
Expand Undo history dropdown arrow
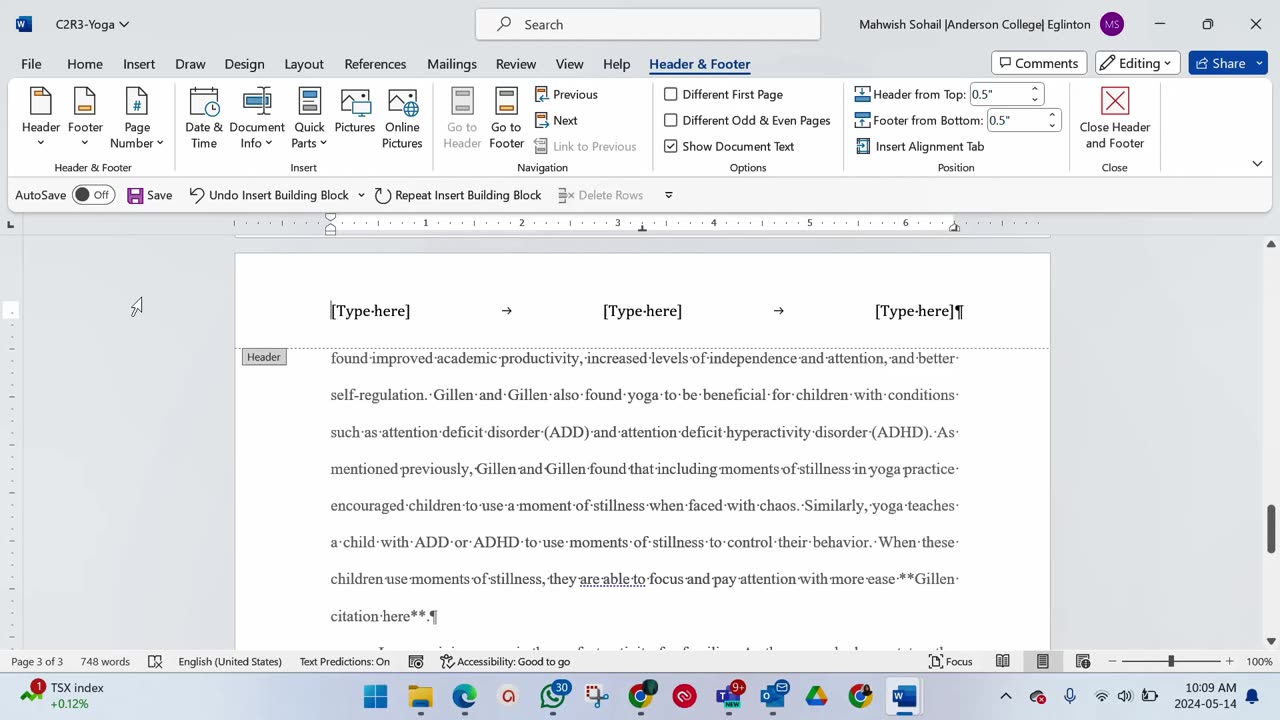(361, 195)
